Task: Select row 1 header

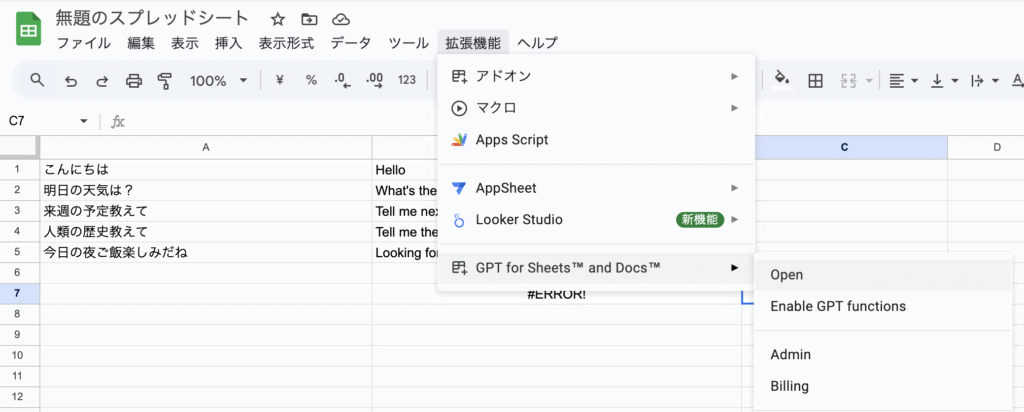Action: (20, 170)
